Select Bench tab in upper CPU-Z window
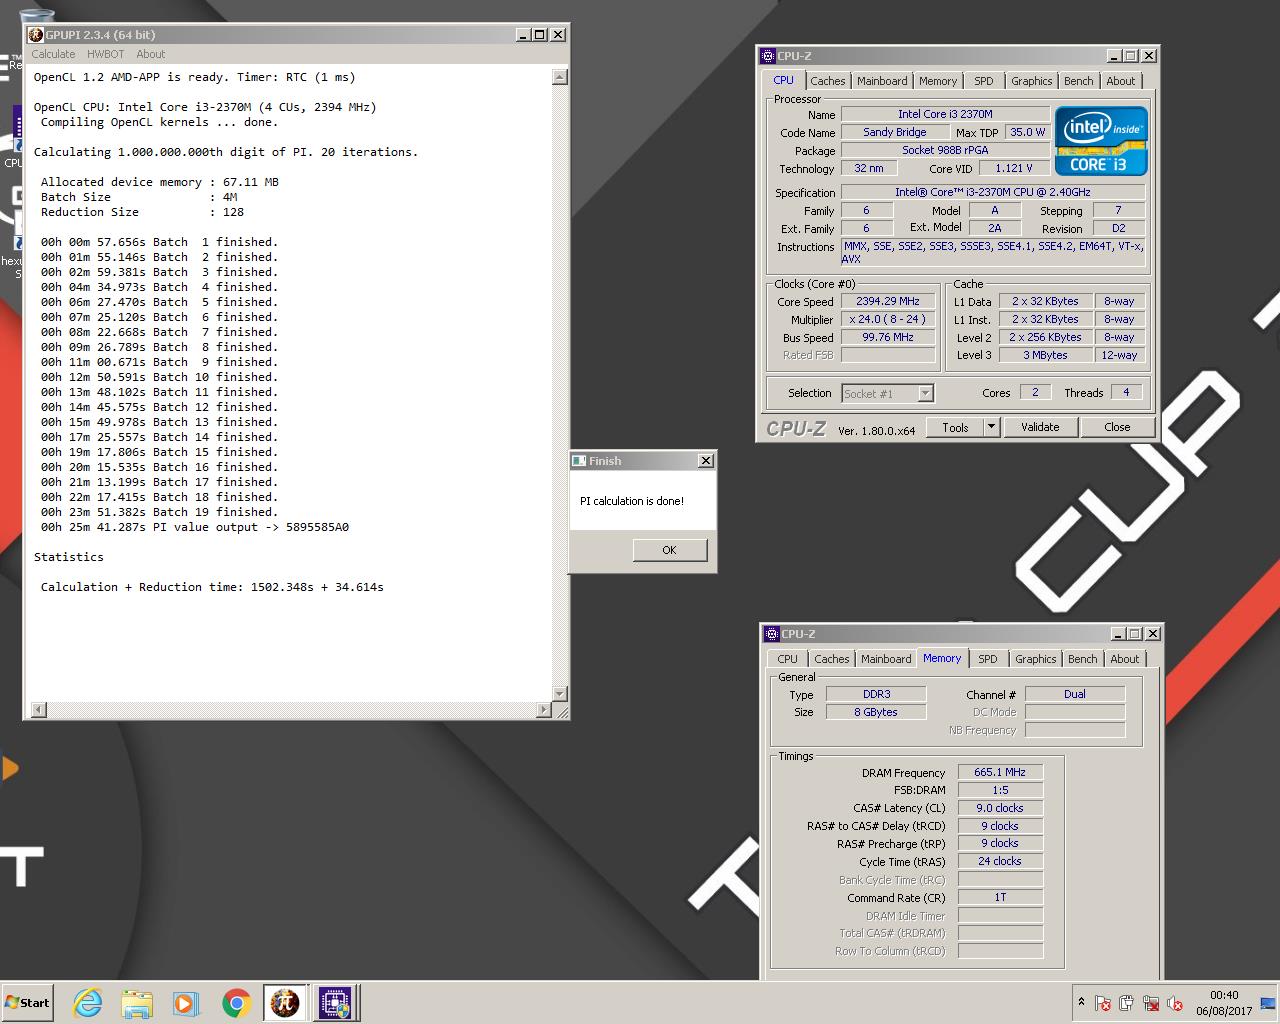 click(x=1078, y=81)
